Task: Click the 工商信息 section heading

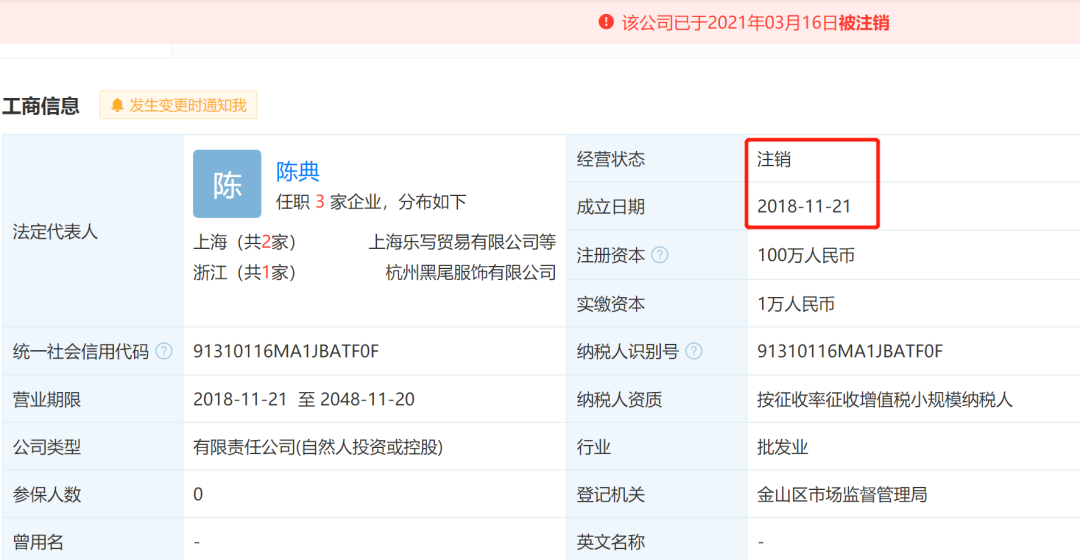Action: point(41,106)
